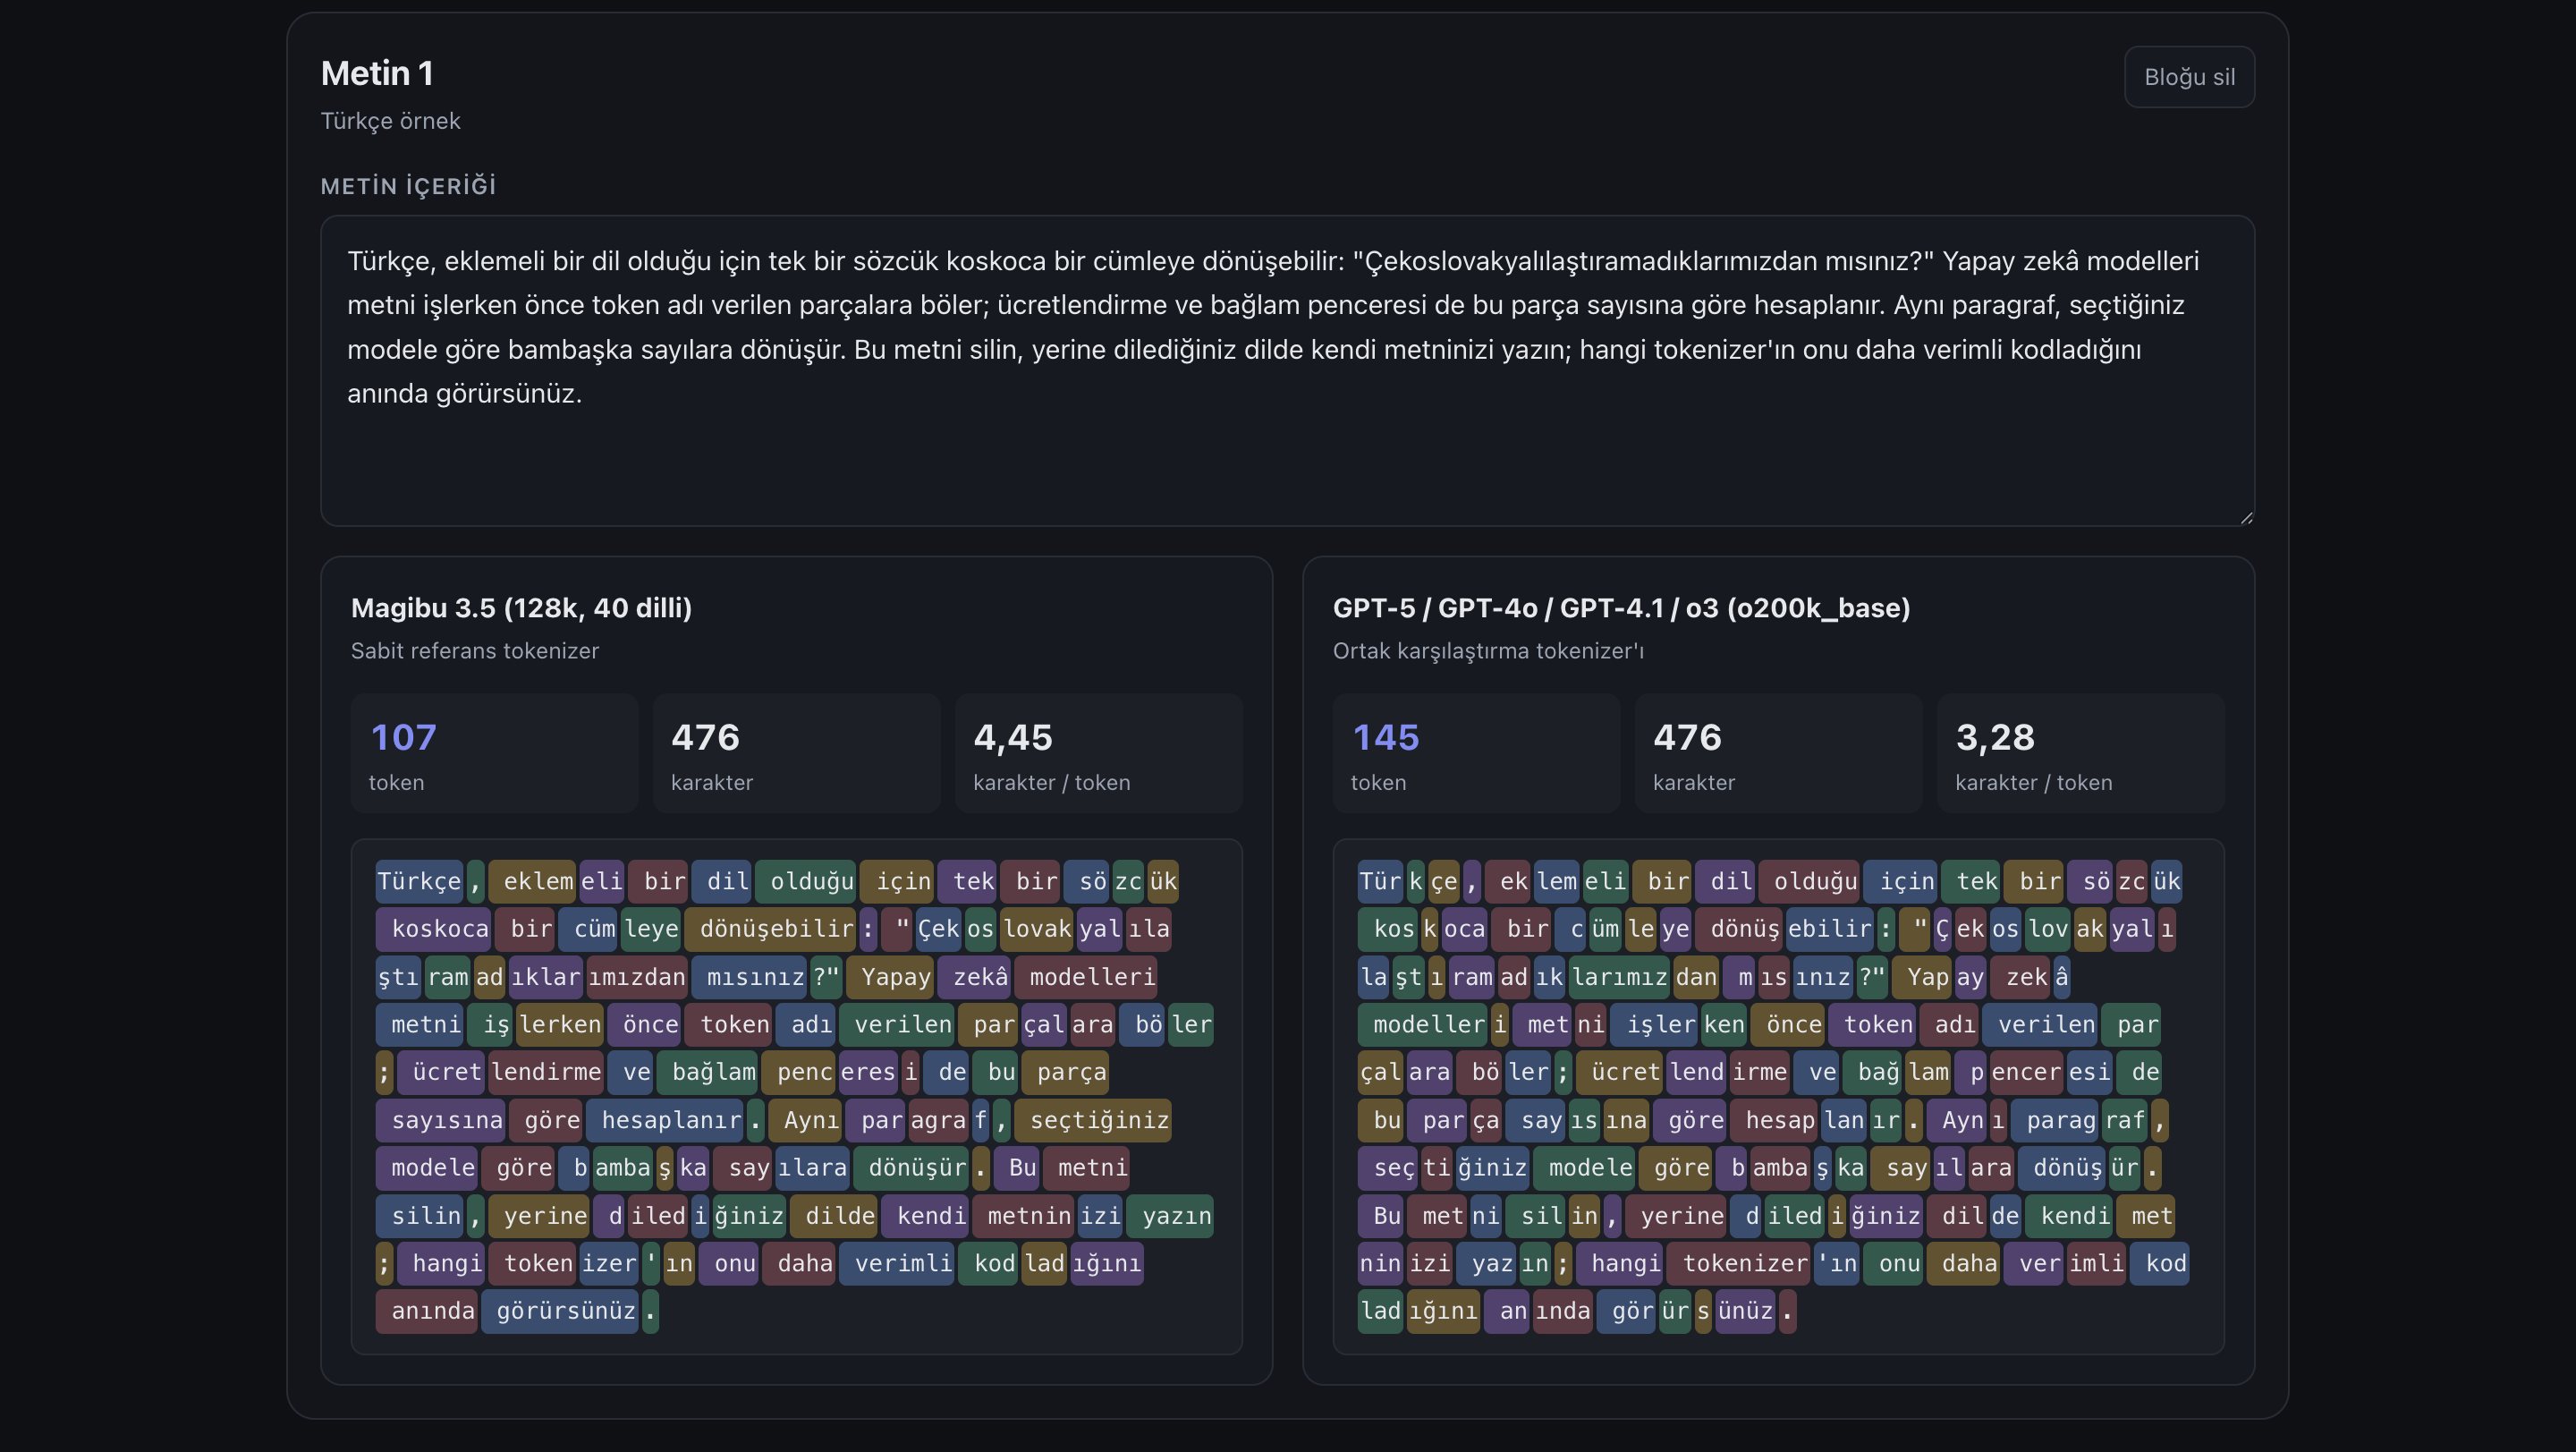Click the "kendi" token chip in GPT panel
The image size is (2576, 1452).
coord(2068,1216)
